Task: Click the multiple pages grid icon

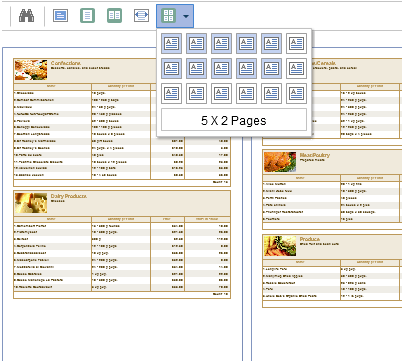Action: click(169, 16)
